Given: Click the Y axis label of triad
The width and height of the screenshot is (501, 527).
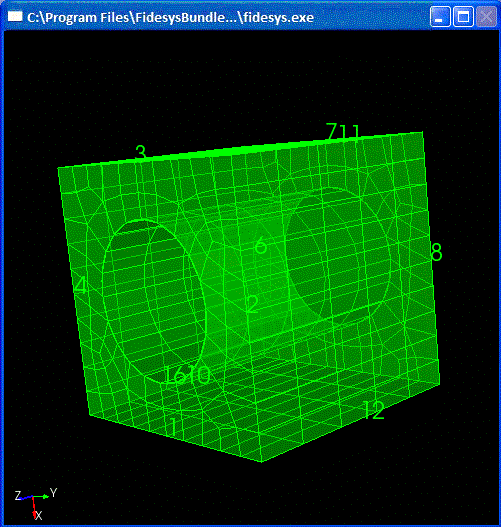Looking at the screenshot, I should 54,493.
